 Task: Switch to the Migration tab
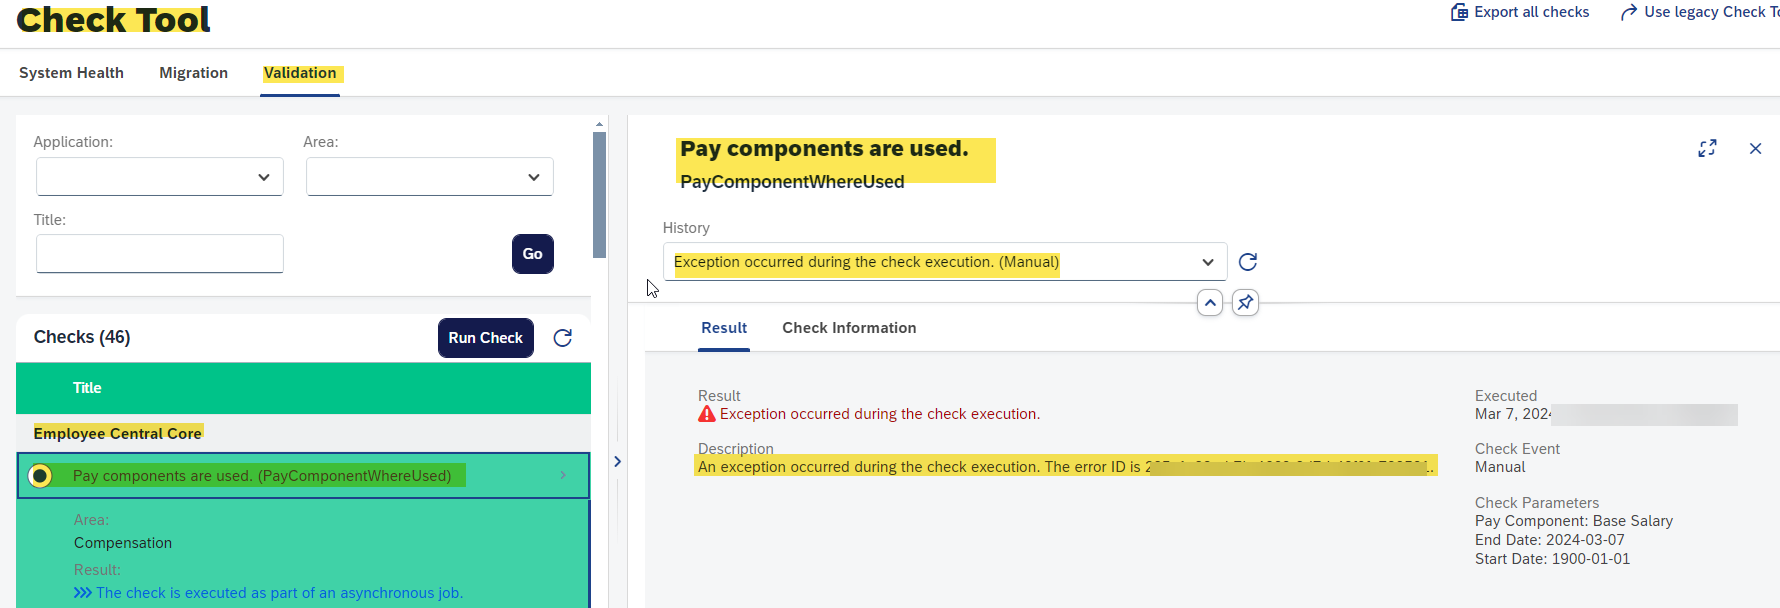click(193, 73)
